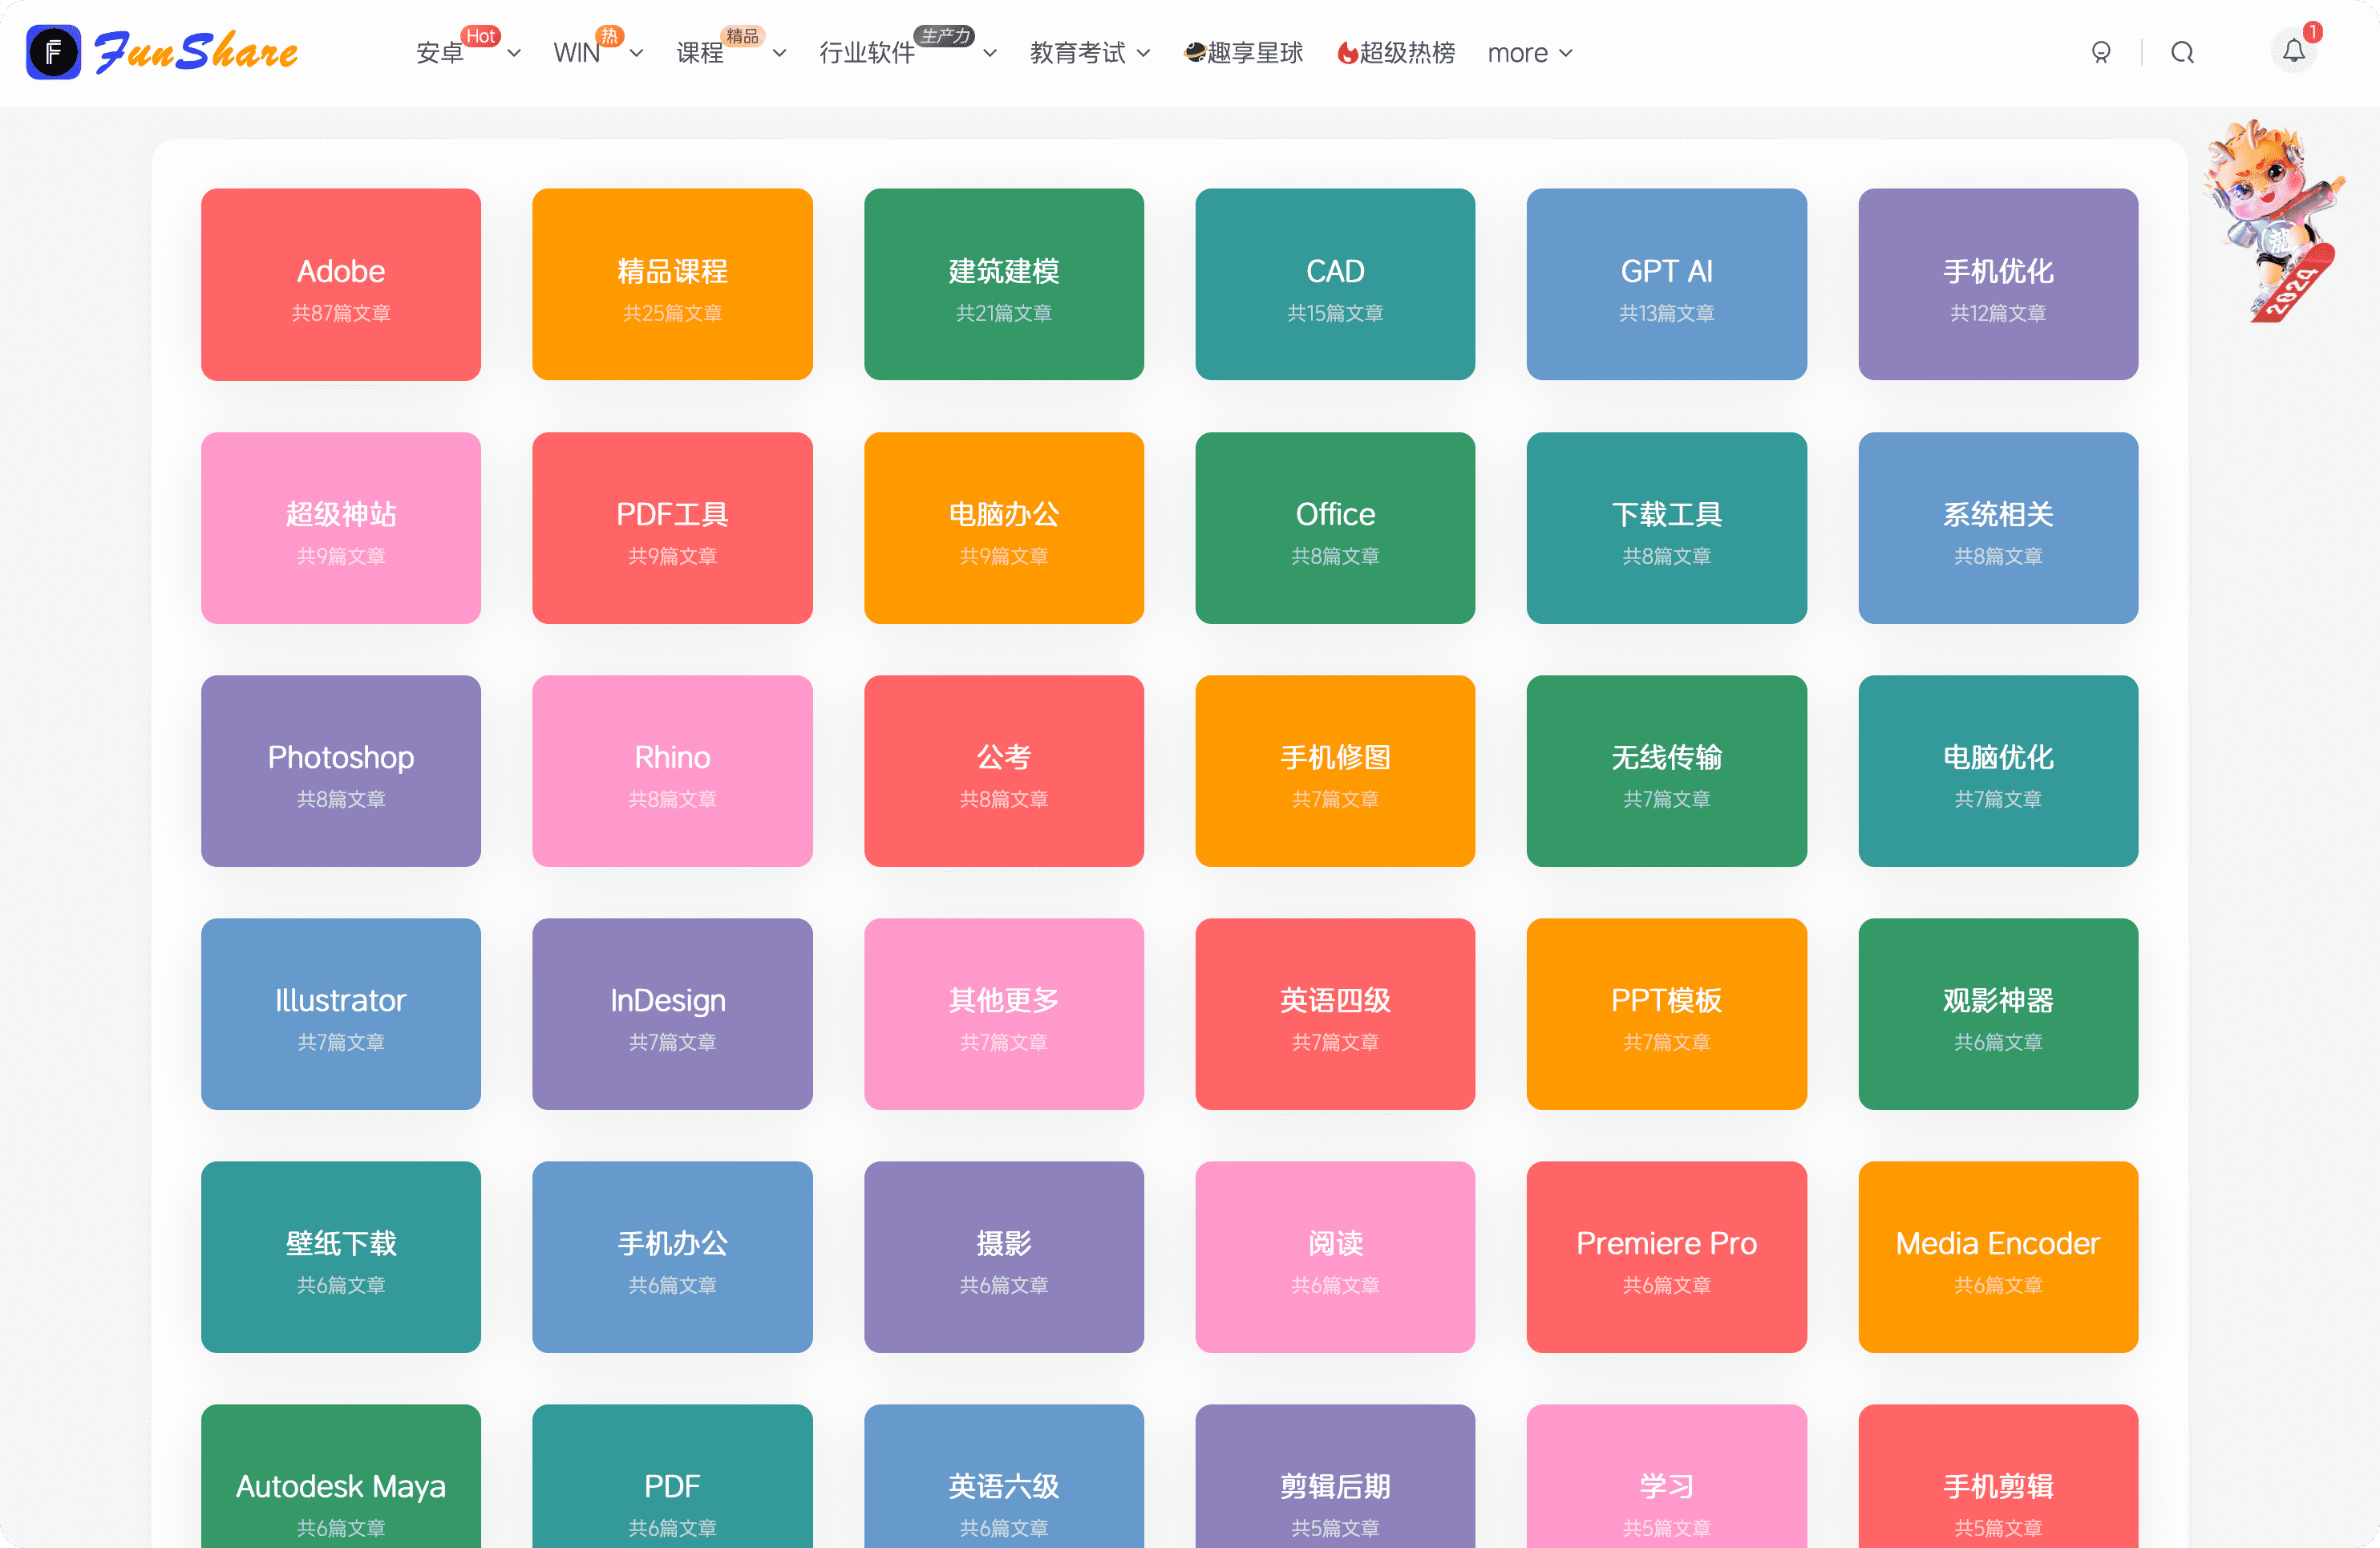Choose the 剪辑后期 tile

pos(1335,1476)
